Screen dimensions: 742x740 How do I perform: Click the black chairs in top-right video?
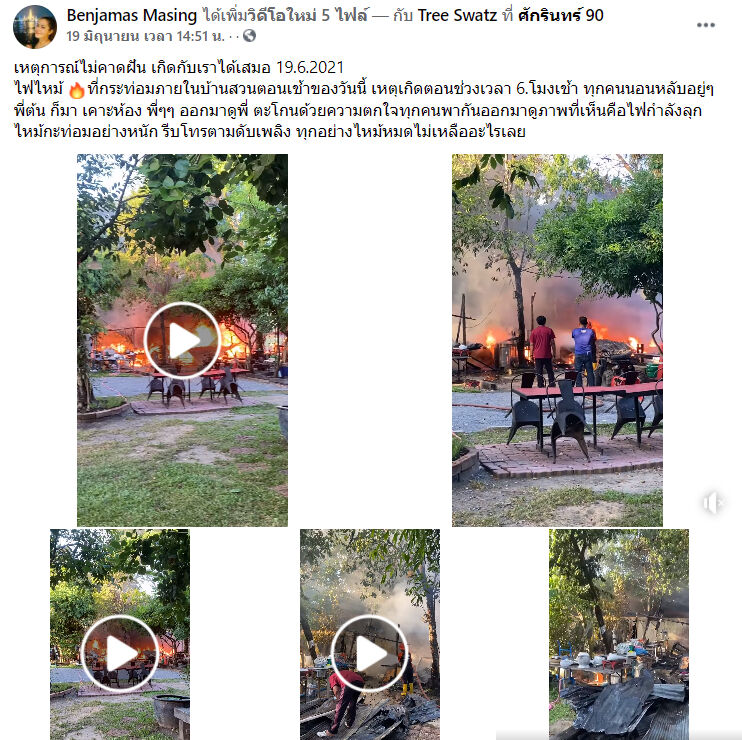point(570,420)
